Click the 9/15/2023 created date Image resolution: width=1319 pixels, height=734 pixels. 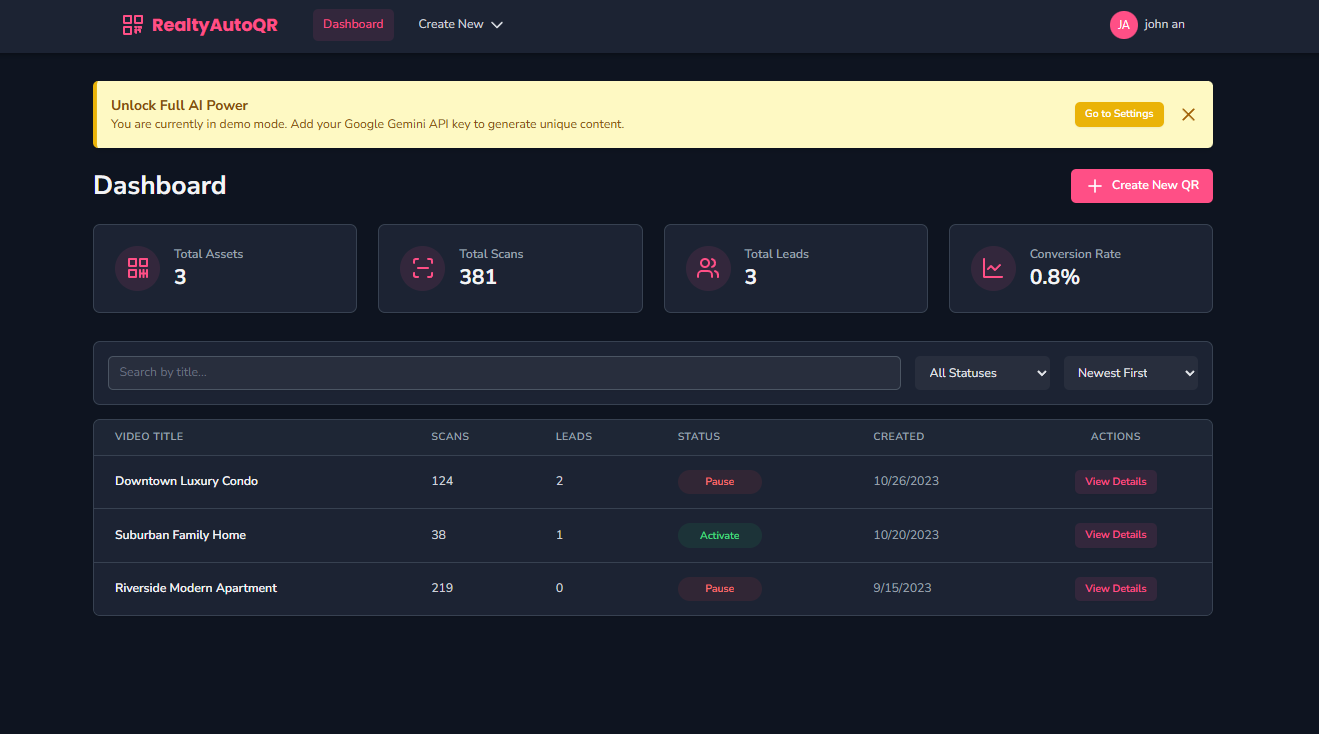902,588
